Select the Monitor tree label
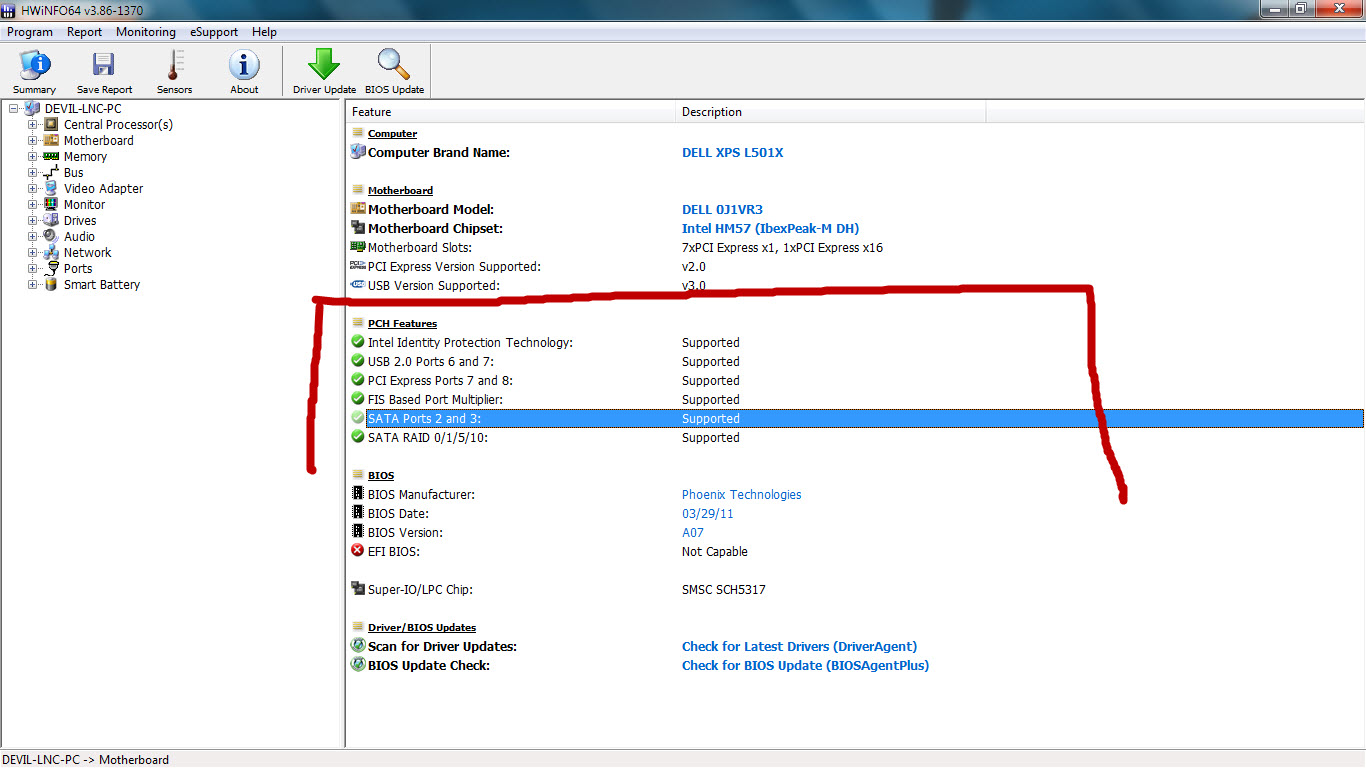1366x768 pixels. 84,204
